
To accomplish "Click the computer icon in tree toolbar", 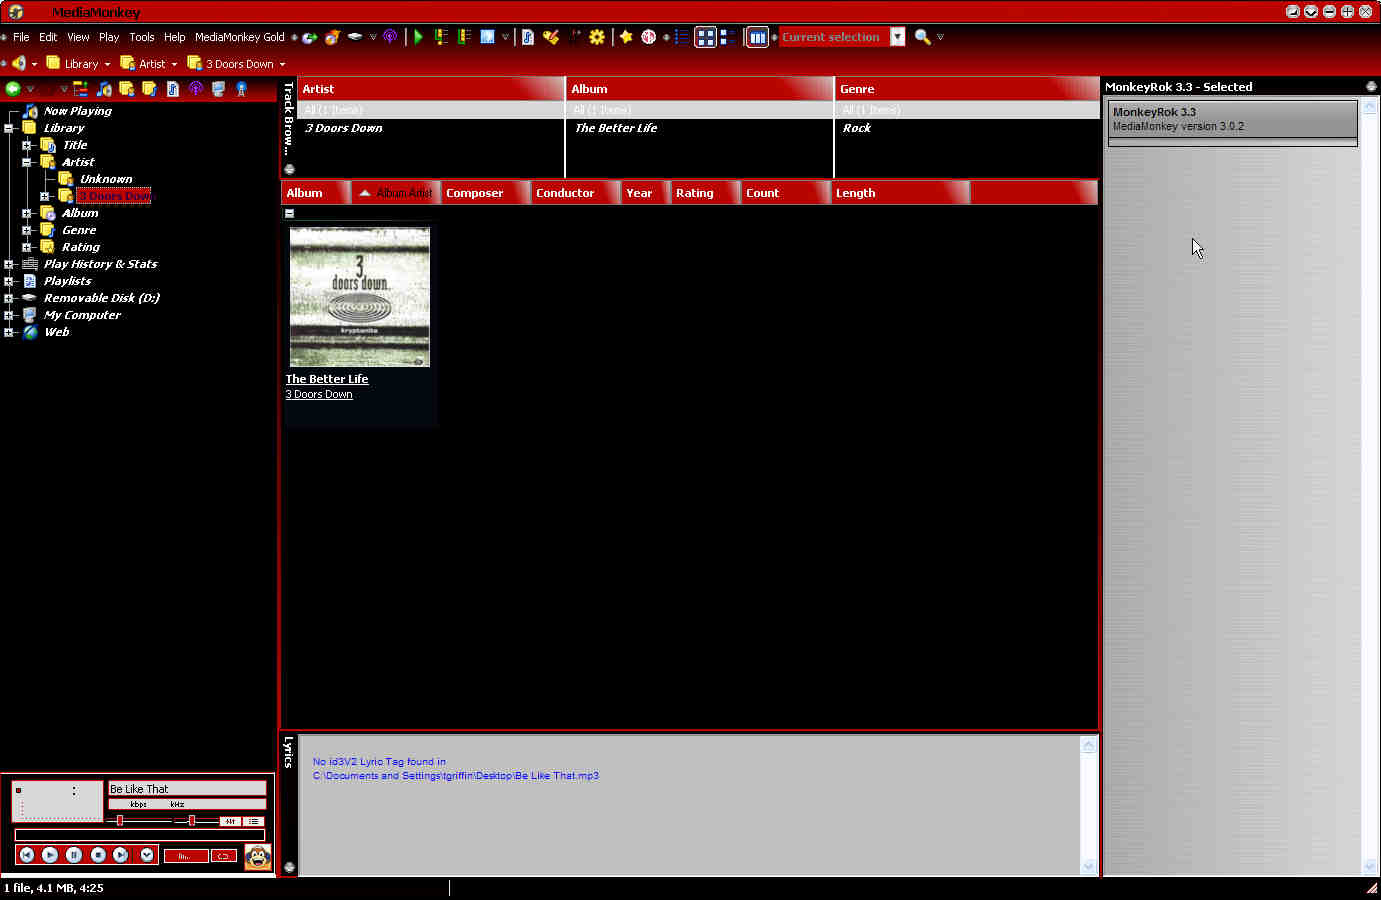I will pyautogui.click(x=219, y=89).
